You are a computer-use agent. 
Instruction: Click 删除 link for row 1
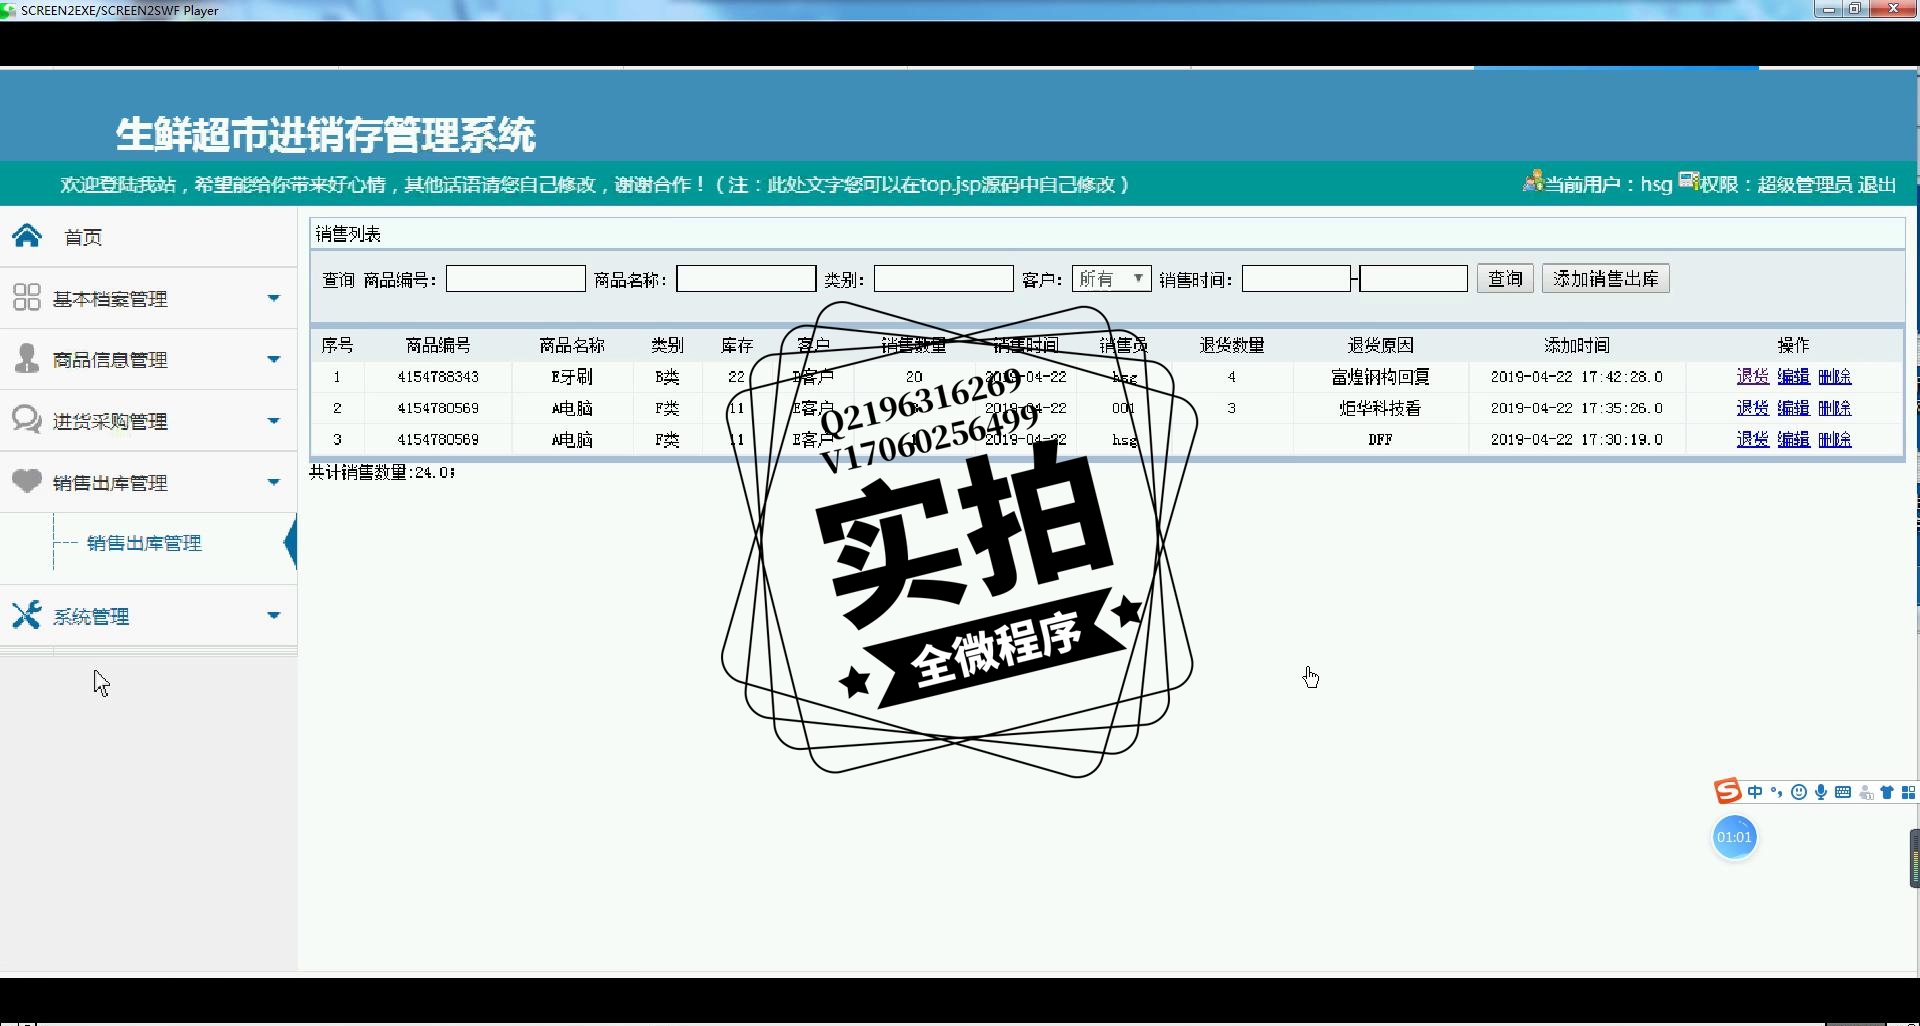pyautogui.click(x=1835, y=377)
